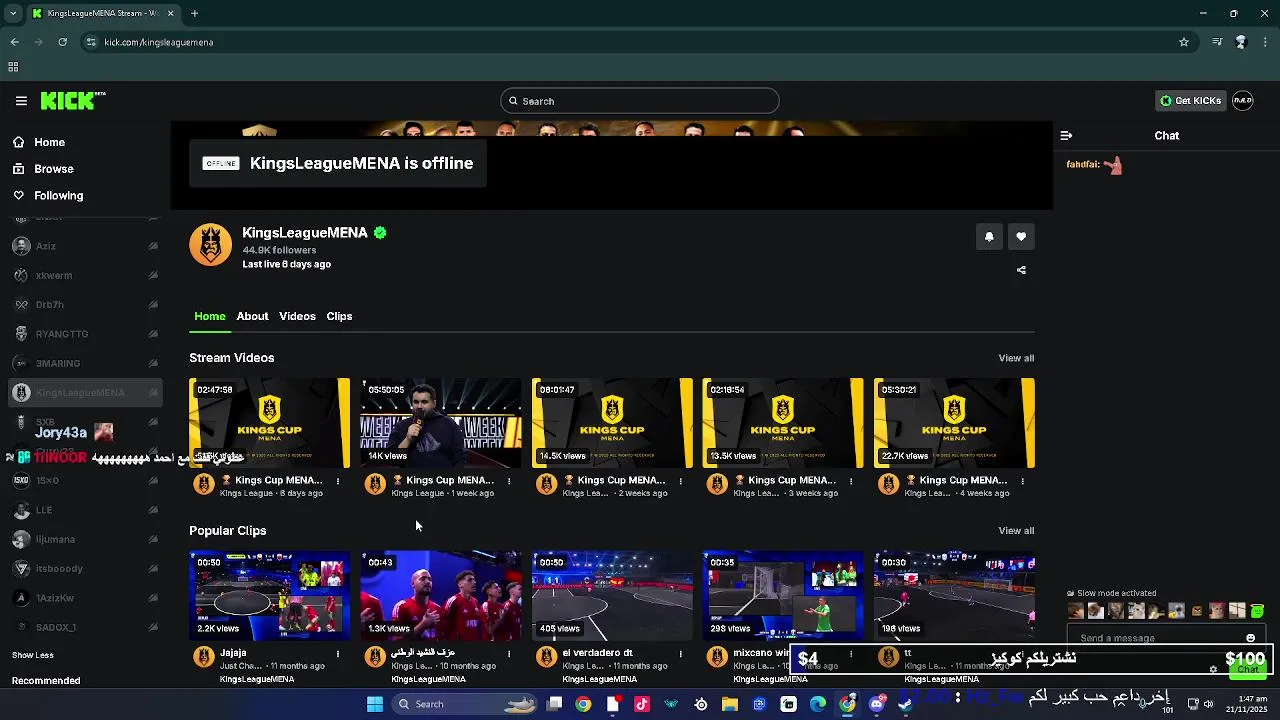The width and height of the screenshot is (1280, 720).
Task: Open options for 8 days ago video
Action: [x=338, y=481]
